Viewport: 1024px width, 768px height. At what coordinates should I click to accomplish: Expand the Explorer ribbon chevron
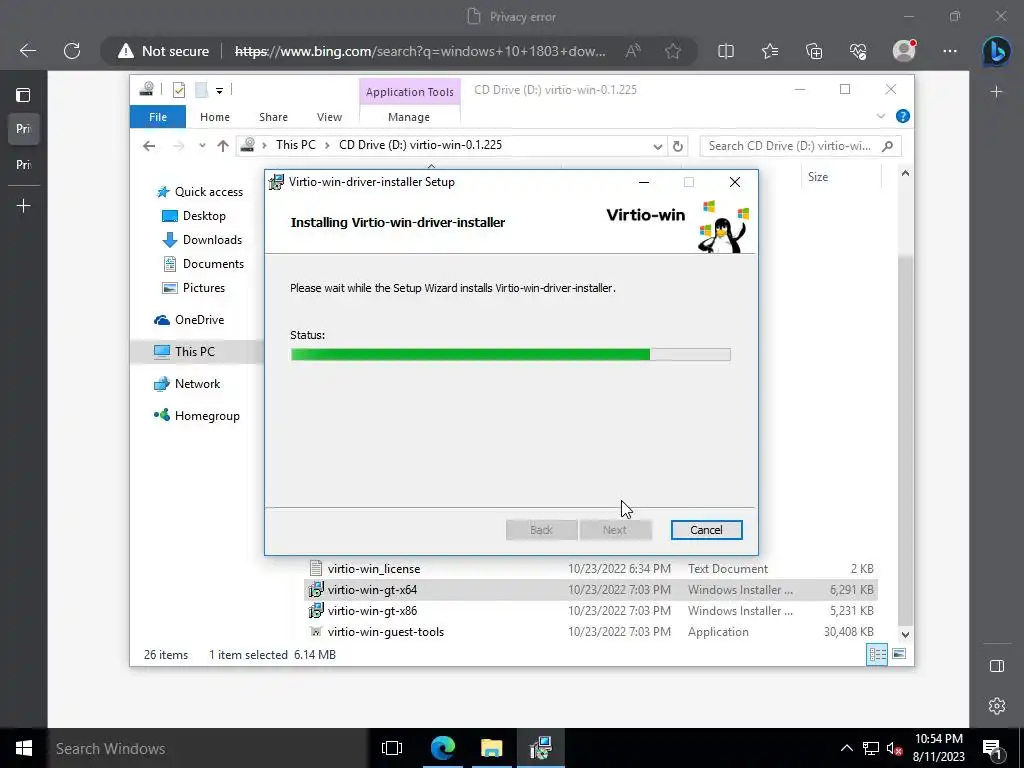point(880,116)
